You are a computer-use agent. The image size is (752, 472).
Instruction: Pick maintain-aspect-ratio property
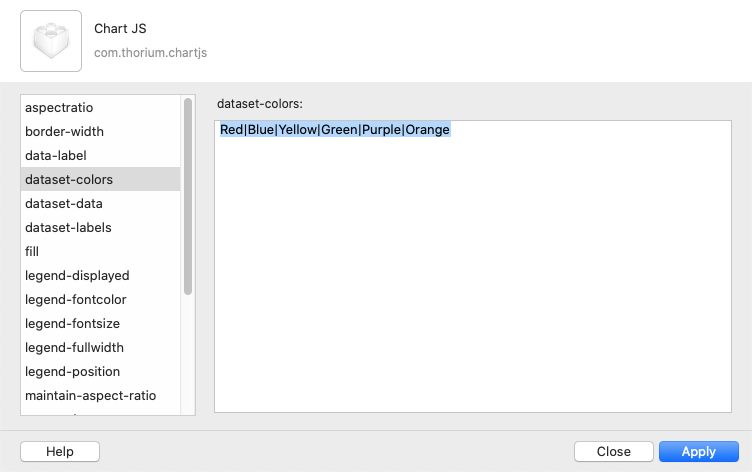click(x=100, y=395)
